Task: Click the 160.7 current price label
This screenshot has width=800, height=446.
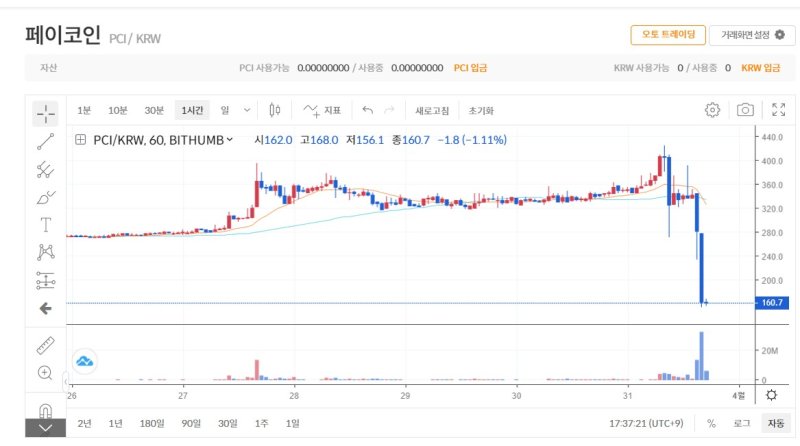Action: 771,303
